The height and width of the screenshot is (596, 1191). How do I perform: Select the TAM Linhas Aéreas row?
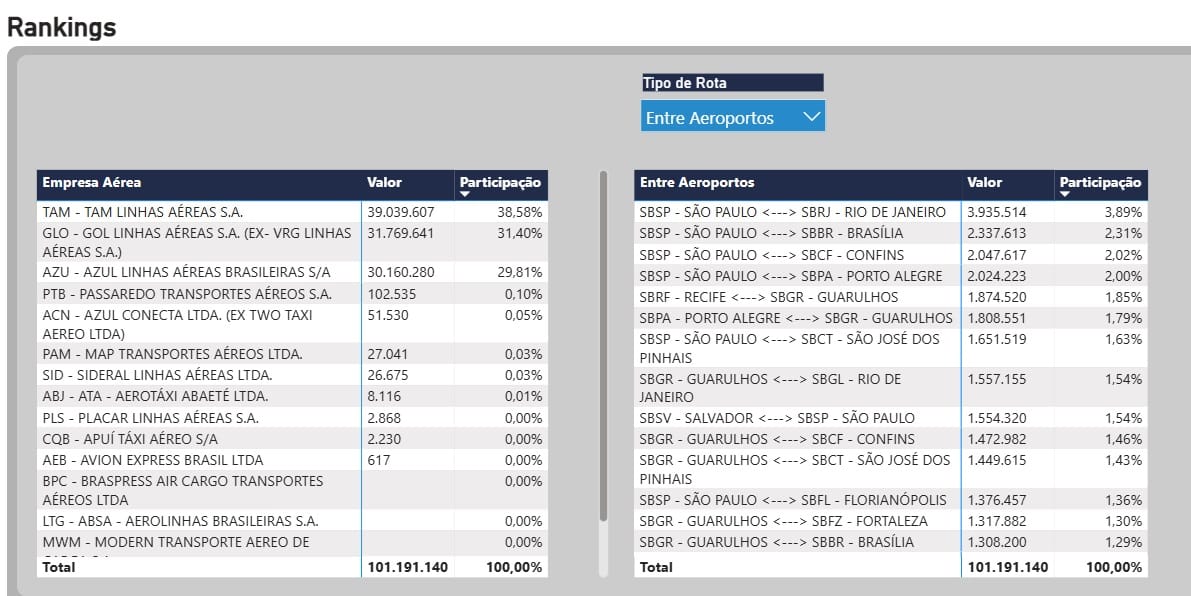(143, 212)
